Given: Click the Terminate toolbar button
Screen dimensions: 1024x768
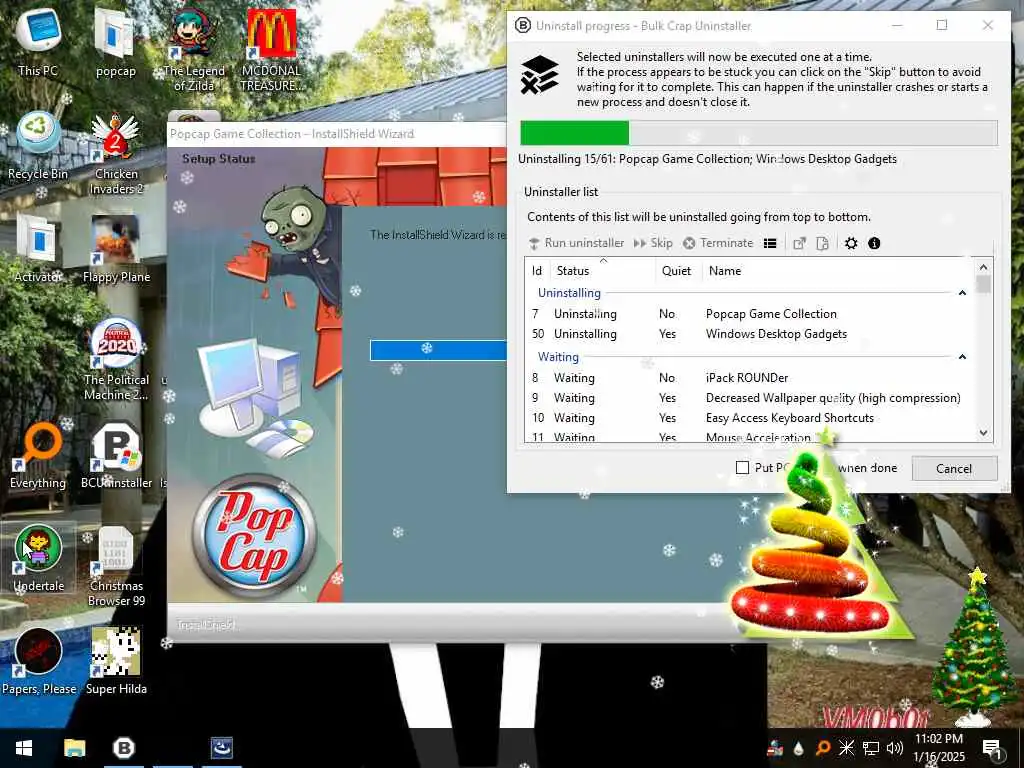Looking at the screenshot, I should click(x=718, y=243).
